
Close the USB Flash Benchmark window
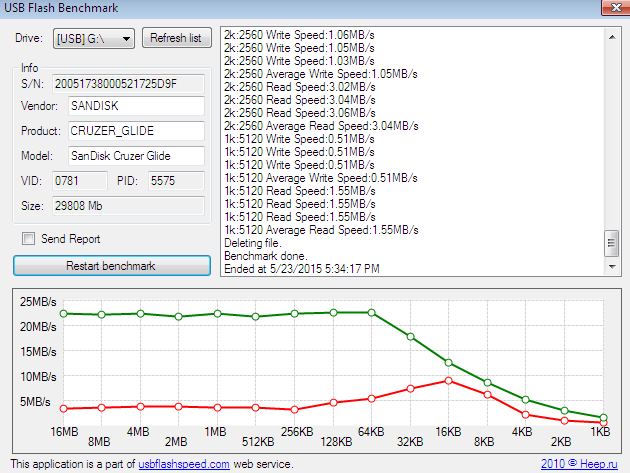tap(616, 8)
